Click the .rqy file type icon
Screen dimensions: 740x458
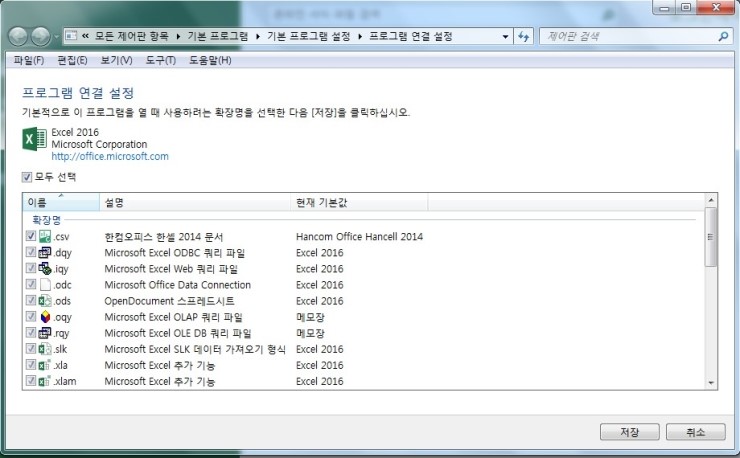[x=45, y=333]
